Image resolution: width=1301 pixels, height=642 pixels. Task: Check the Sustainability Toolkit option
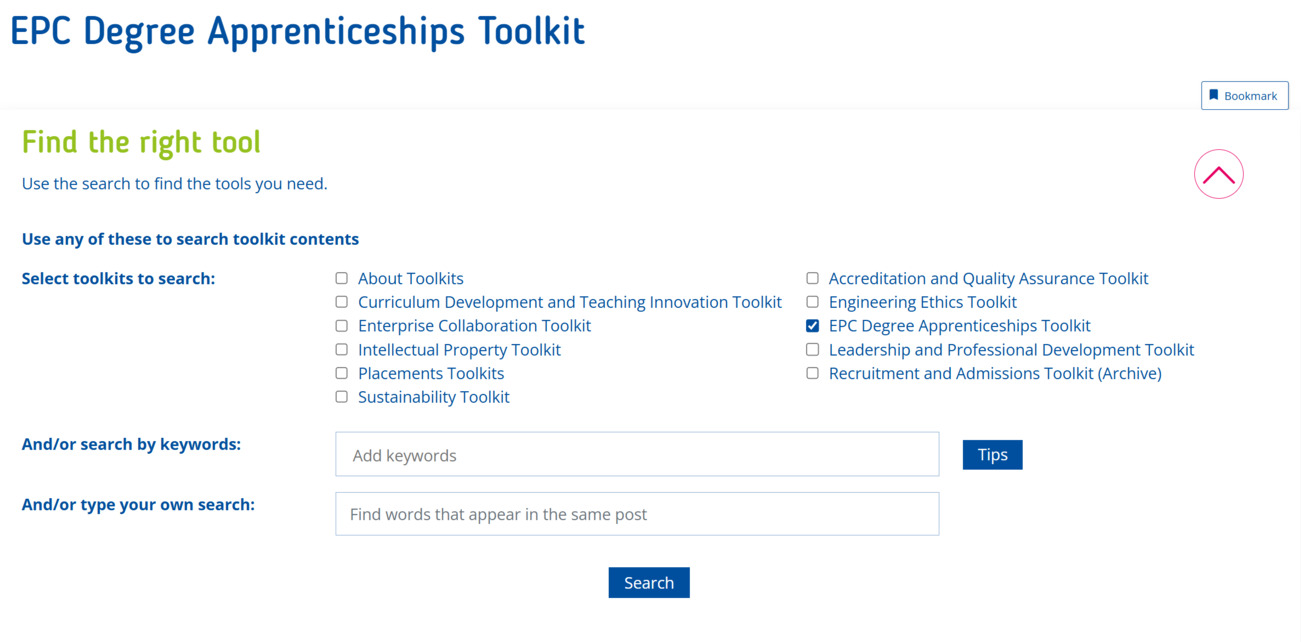coord(341,396)
